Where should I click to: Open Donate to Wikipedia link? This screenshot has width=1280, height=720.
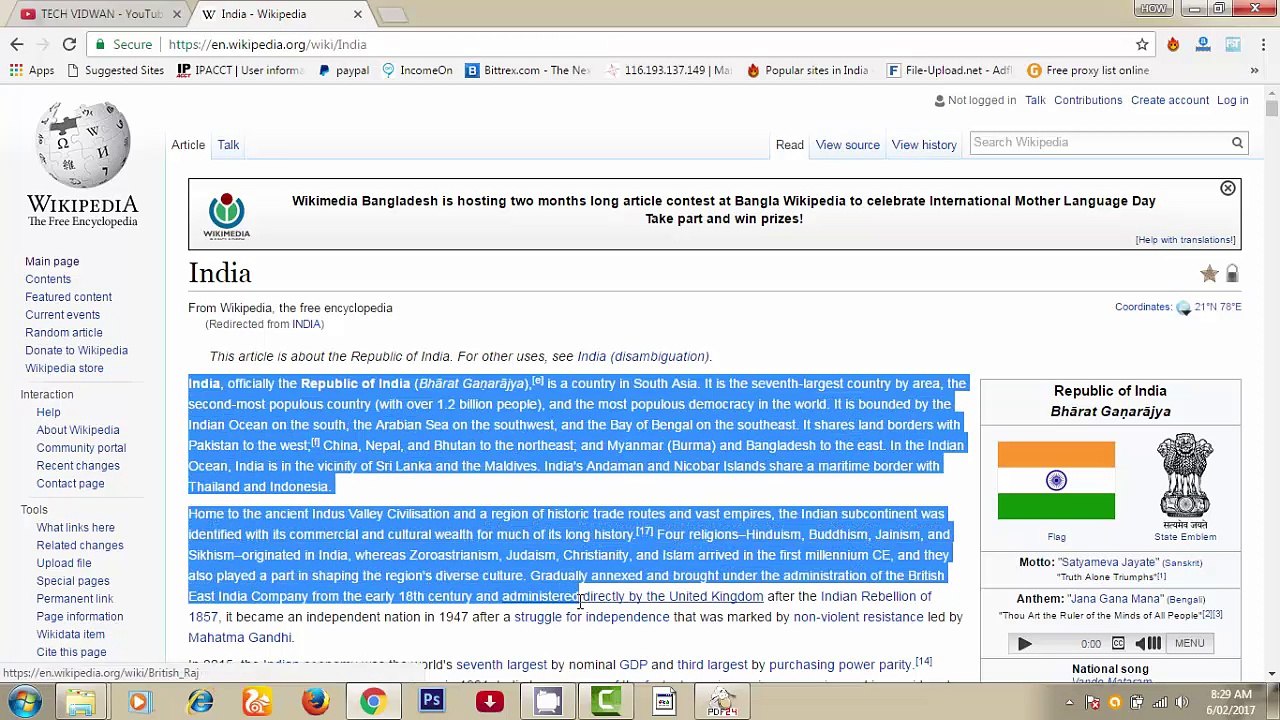(x=76, y=350)
